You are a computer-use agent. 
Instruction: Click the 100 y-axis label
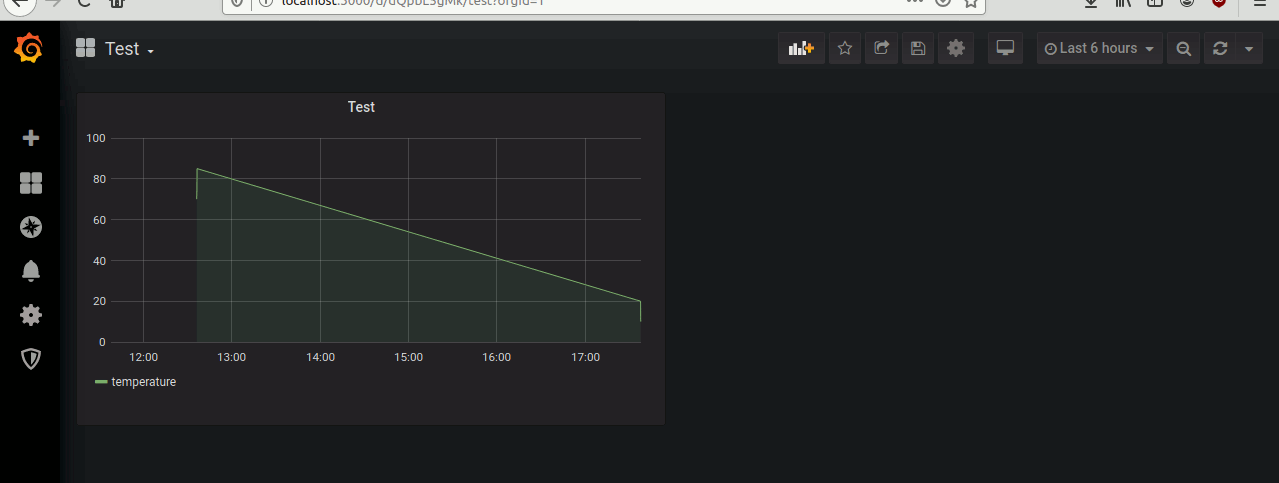[96, 138]
